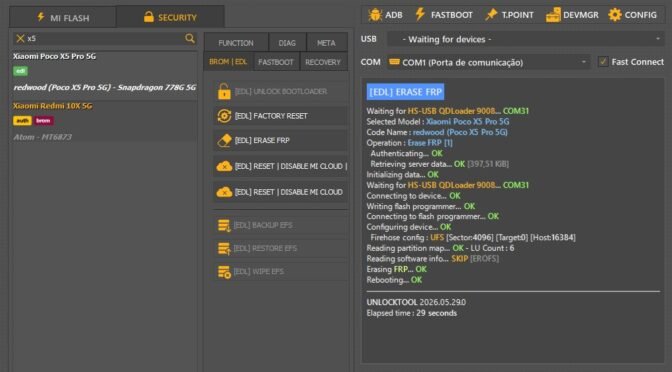Clear the search with the X icon
This screenshot has height=372, width=672.
point(20,39)
